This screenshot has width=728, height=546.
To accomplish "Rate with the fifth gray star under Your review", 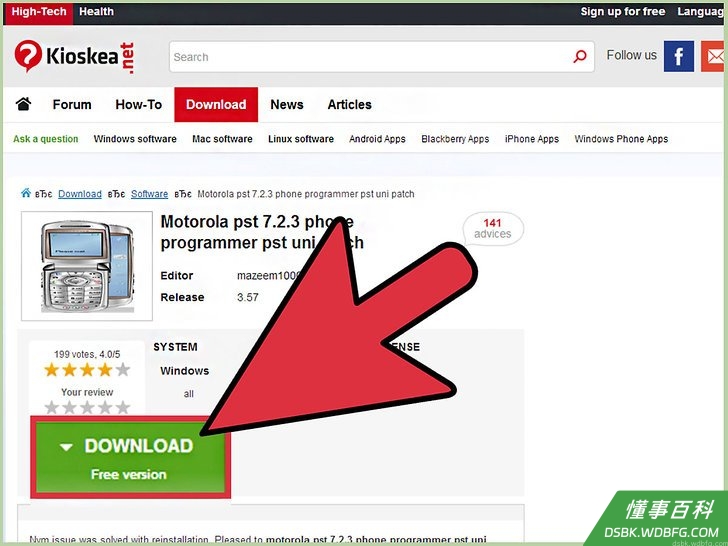I will coord(123,408).
